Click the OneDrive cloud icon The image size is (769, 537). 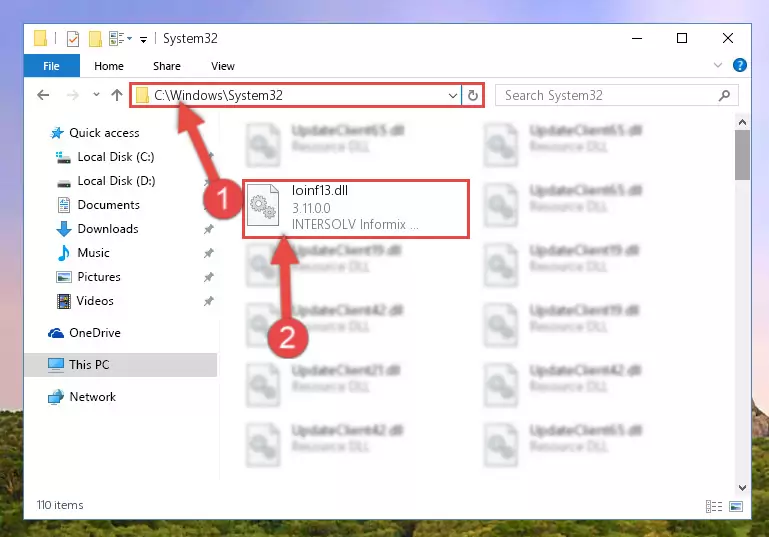(56, 333)
